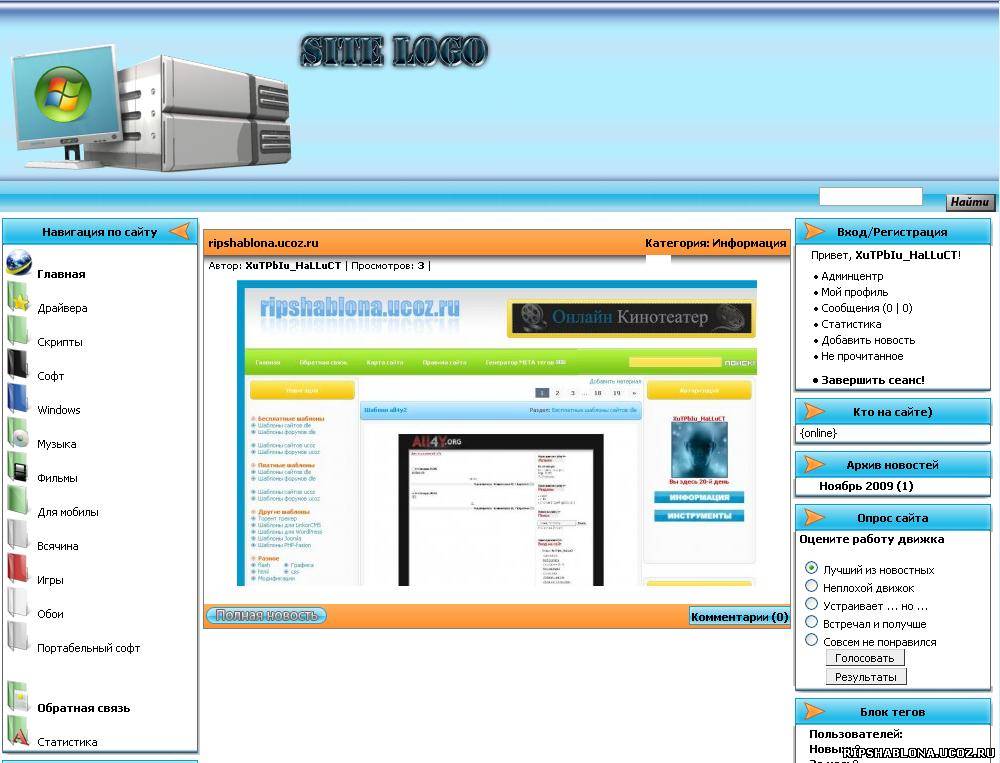Screen dimensions: 1000x763
Task: Select the poll option Совсем не понравился
Action: (811, 640)
